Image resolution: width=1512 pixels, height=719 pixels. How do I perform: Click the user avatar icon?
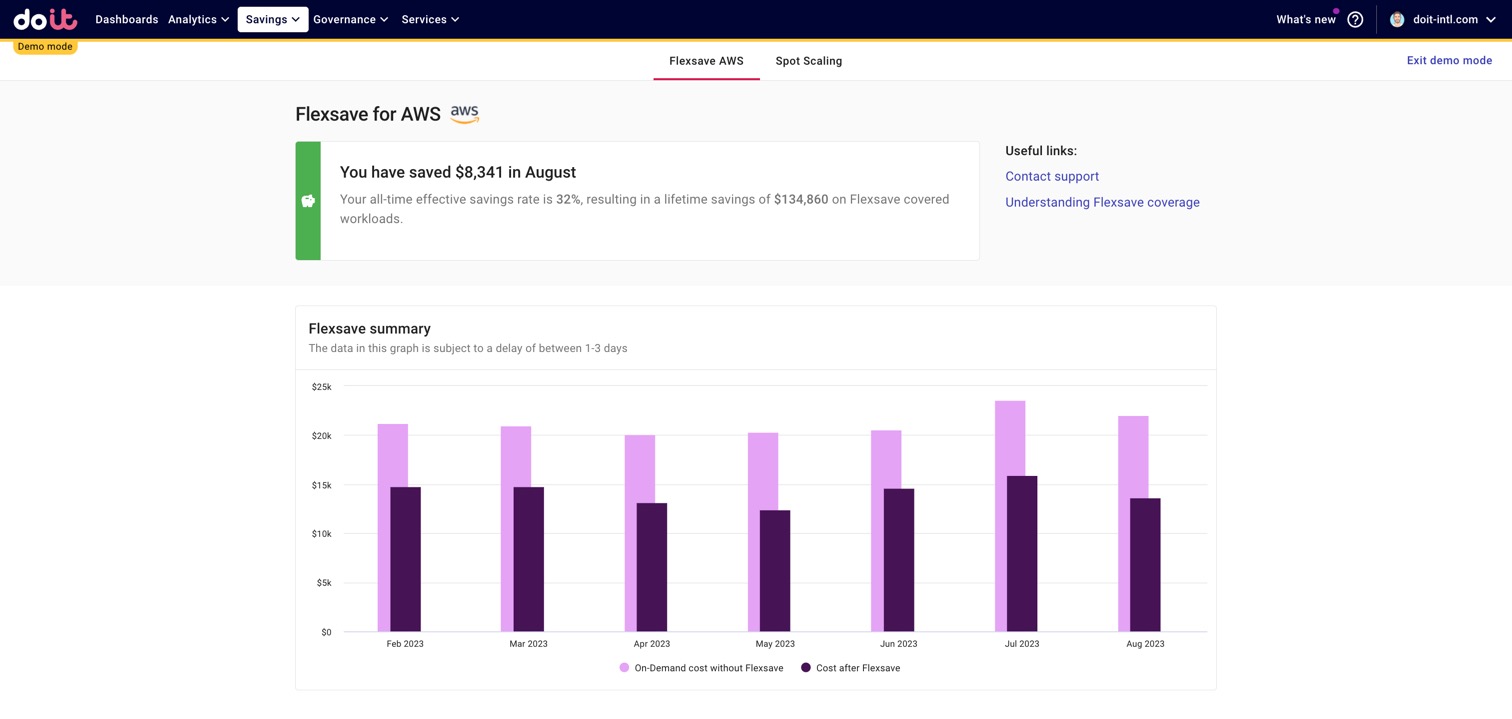click(x=1397, y=19)
